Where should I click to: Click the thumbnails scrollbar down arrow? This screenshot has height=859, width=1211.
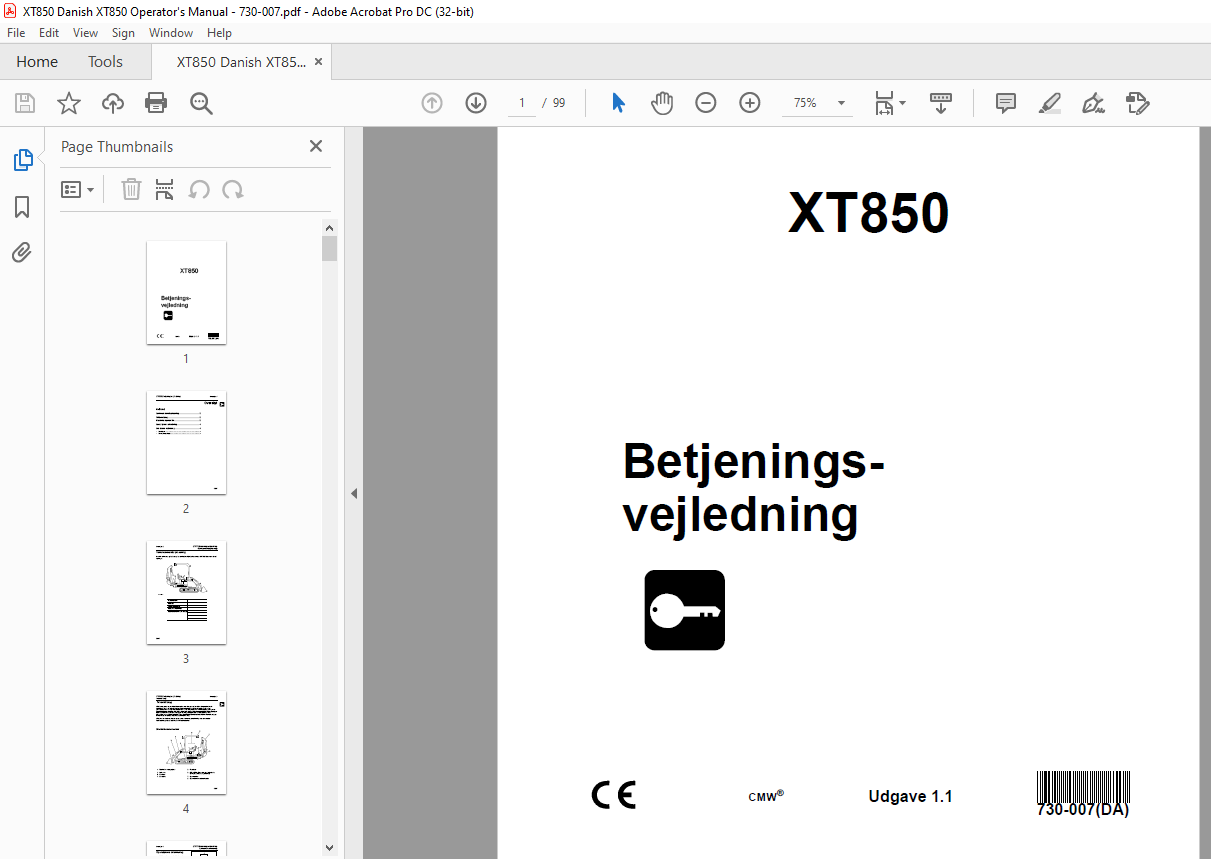pos(330,848)
